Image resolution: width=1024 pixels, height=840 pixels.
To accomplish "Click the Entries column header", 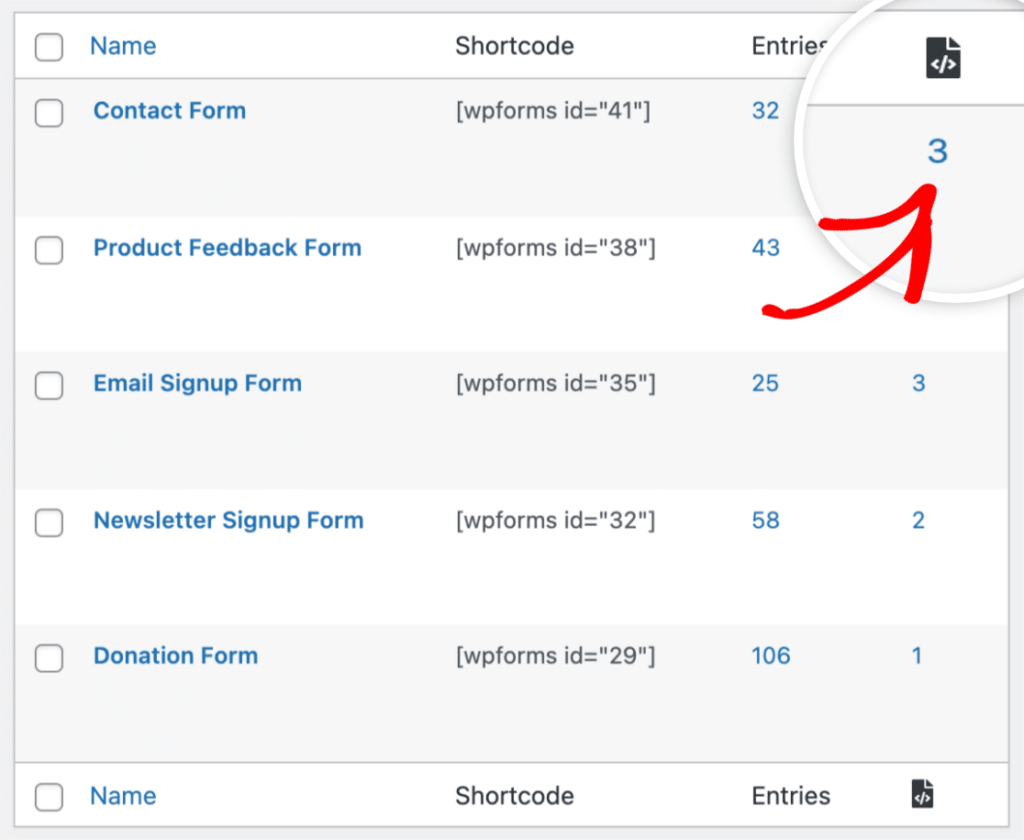I will click(791, 46).
